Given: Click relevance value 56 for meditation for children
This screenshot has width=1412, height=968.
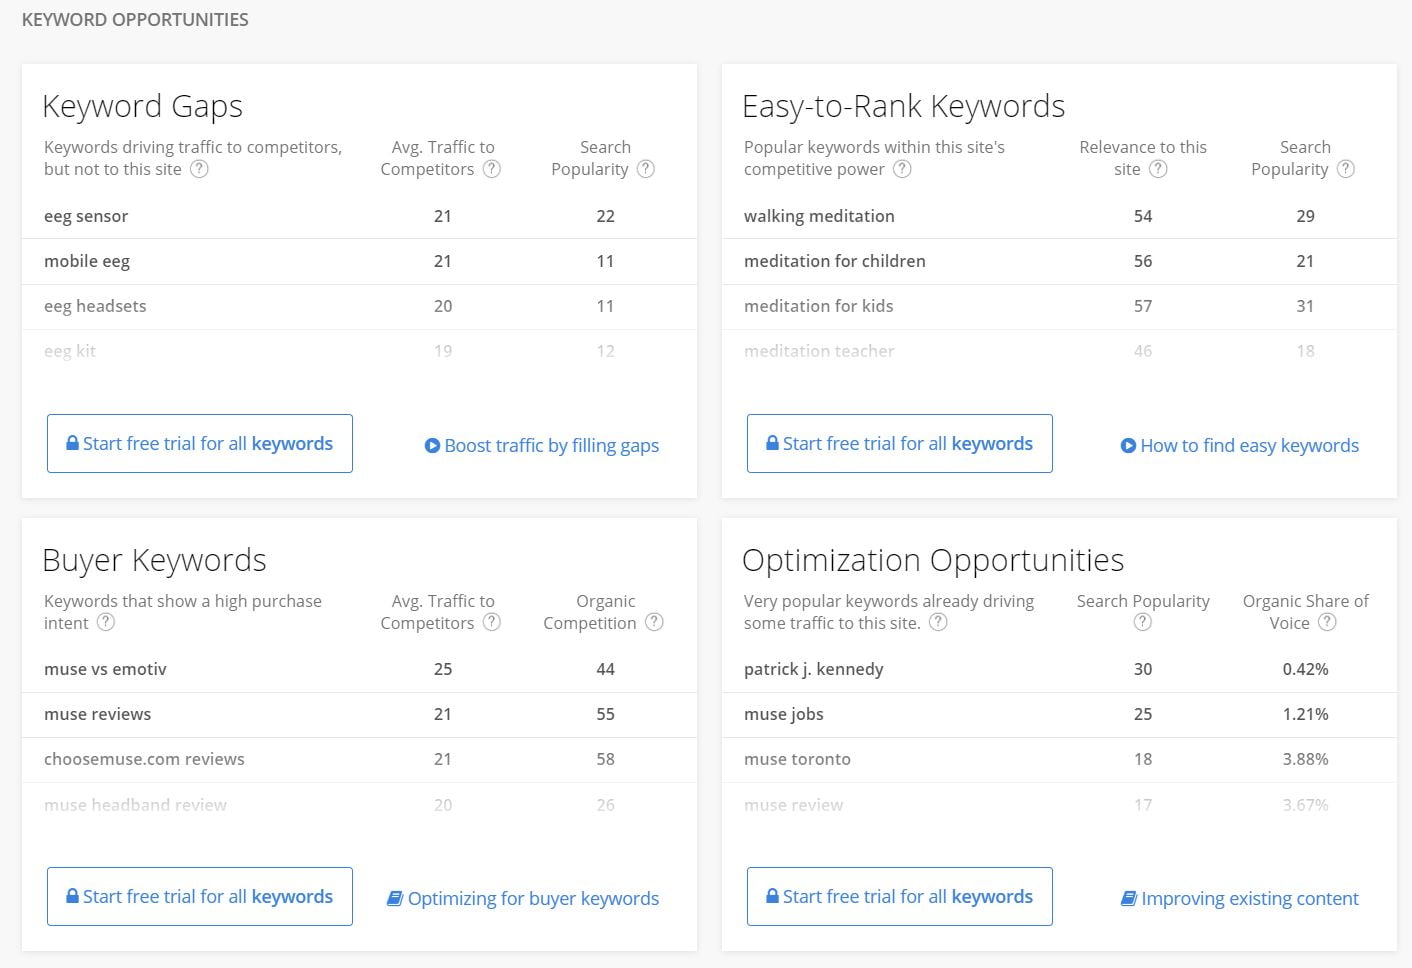Looking at the screenshot, I should pos(1143,261).
